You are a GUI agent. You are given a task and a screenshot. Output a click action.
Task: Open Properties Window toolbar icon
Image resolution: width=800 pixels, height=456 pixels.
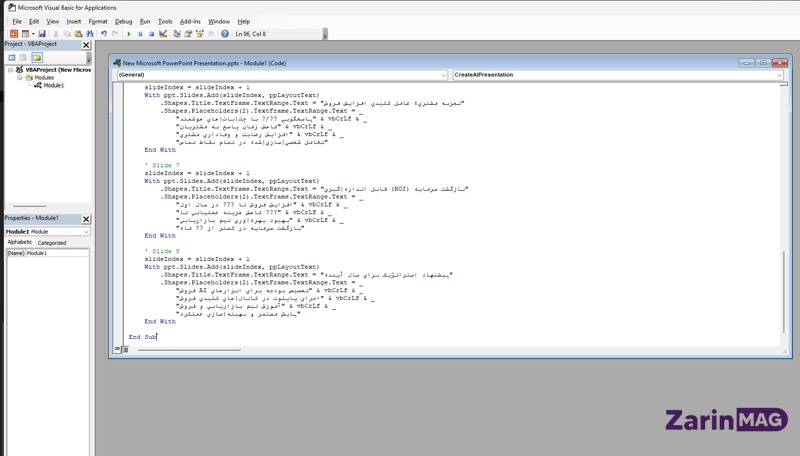[188, 34]
